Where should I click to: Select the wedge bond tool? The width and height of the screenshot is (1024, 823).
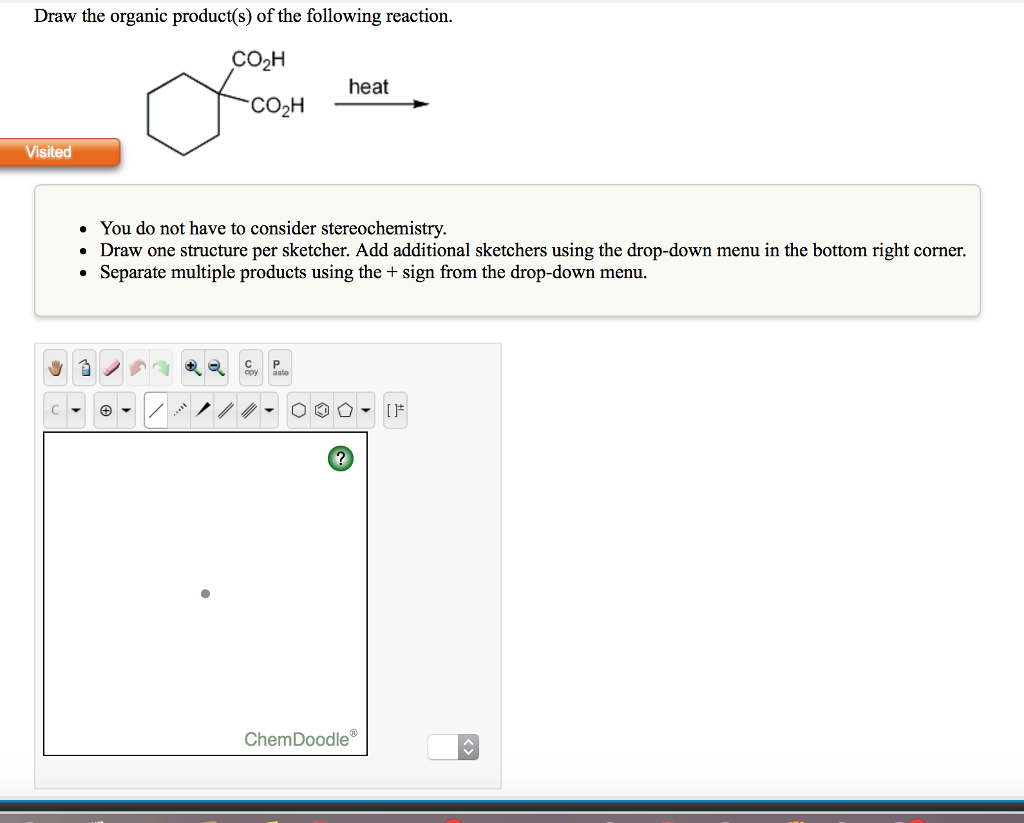click(203, 410)
